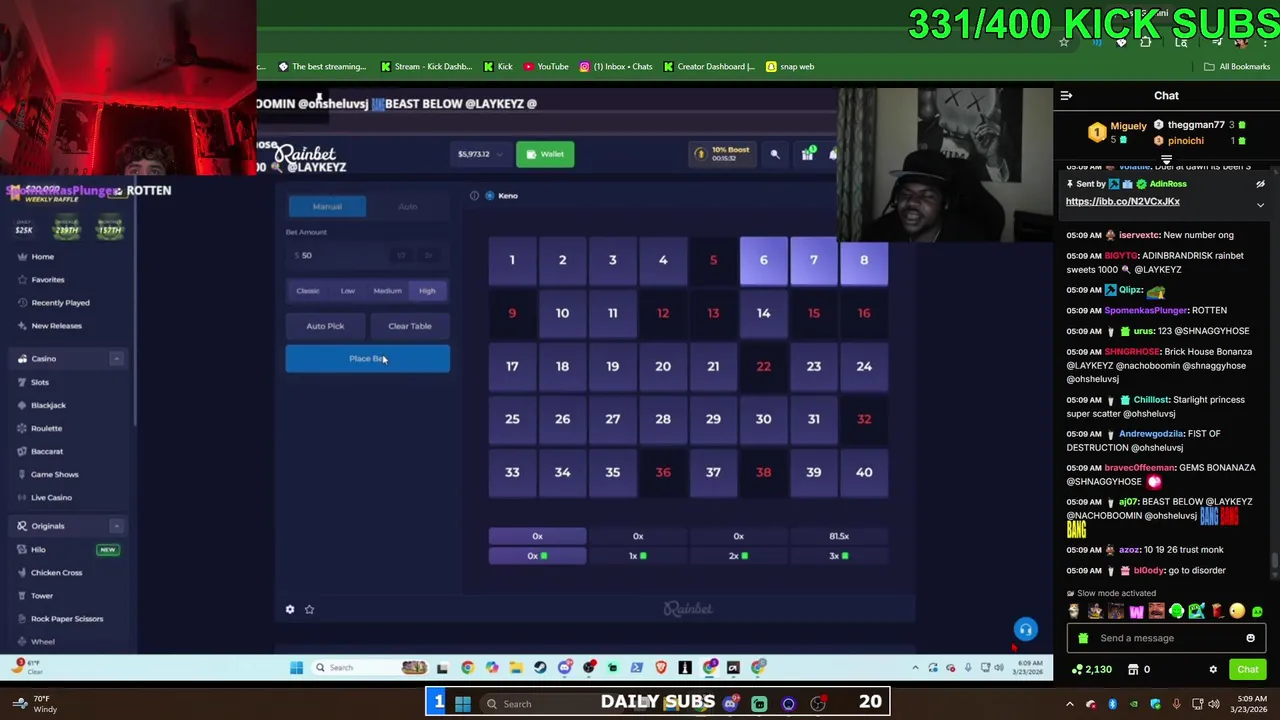Open the snap web bookmark
Viewport: 1280px width, 720px height.
point(790,67)
